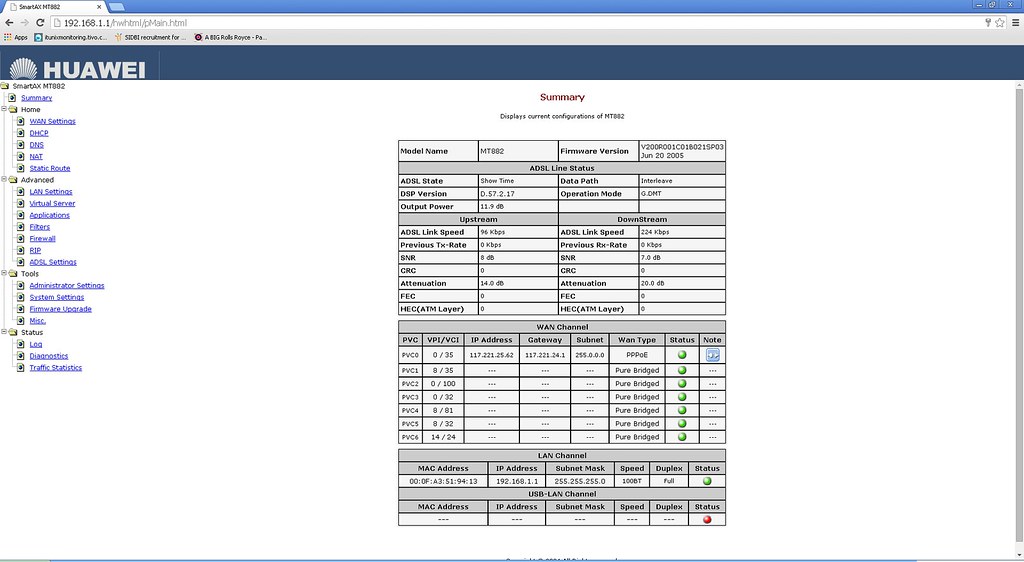Open System Settings link
The height and width of the screenshot is (562, 1024).
click(57, 298)
